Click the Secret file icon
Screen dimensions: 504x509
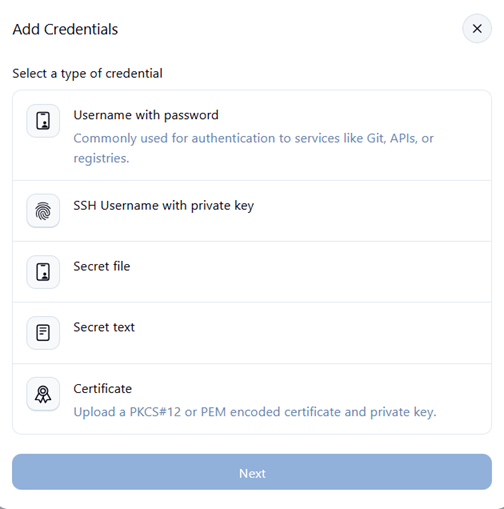tap(43, 272)
